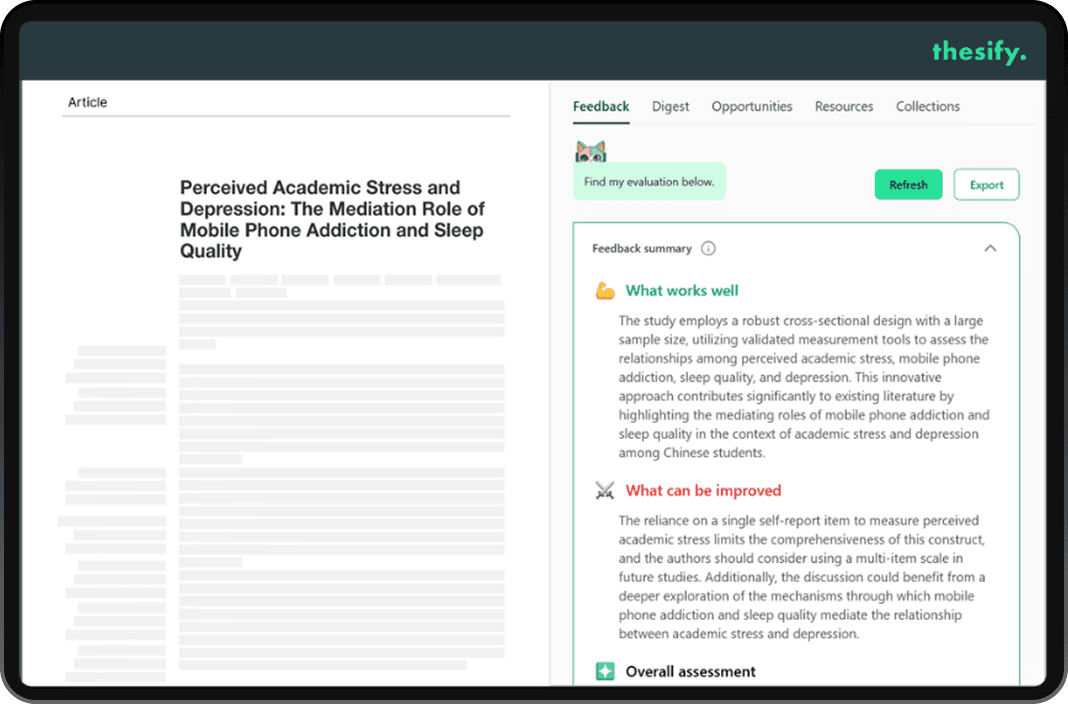Click the Export button
Image resolution: width=1068 pixels, height=704 pixels.
[x=986, y=185]
